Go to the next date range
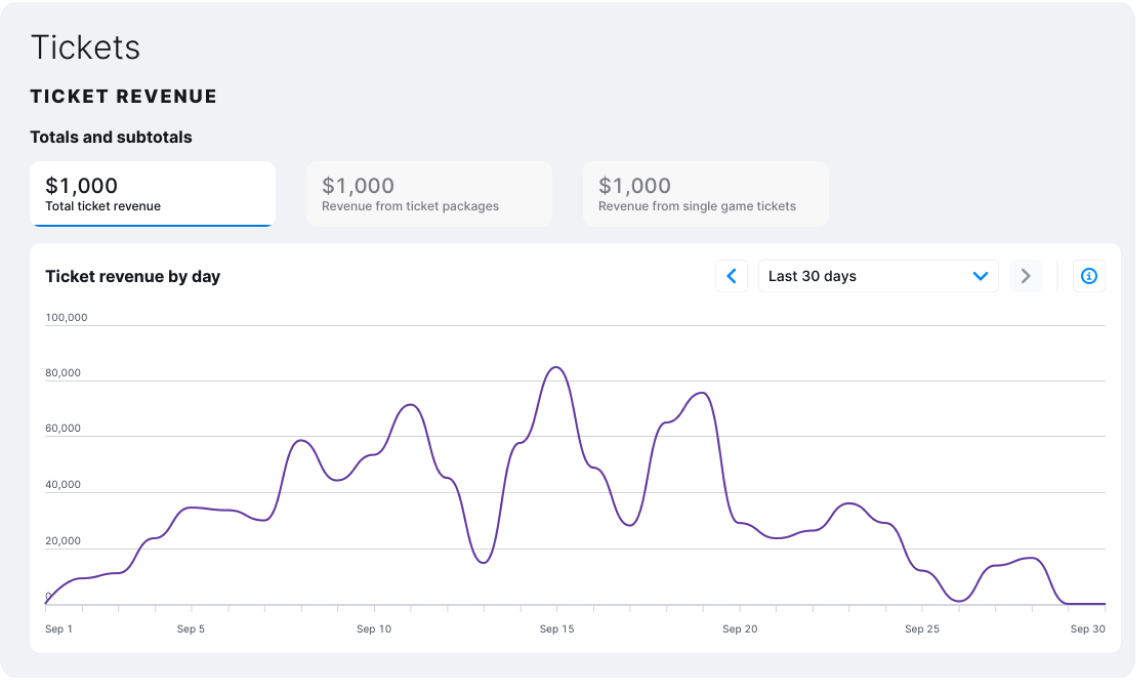The height and width of the screenshot is (680, 1136). (1025, 276)
